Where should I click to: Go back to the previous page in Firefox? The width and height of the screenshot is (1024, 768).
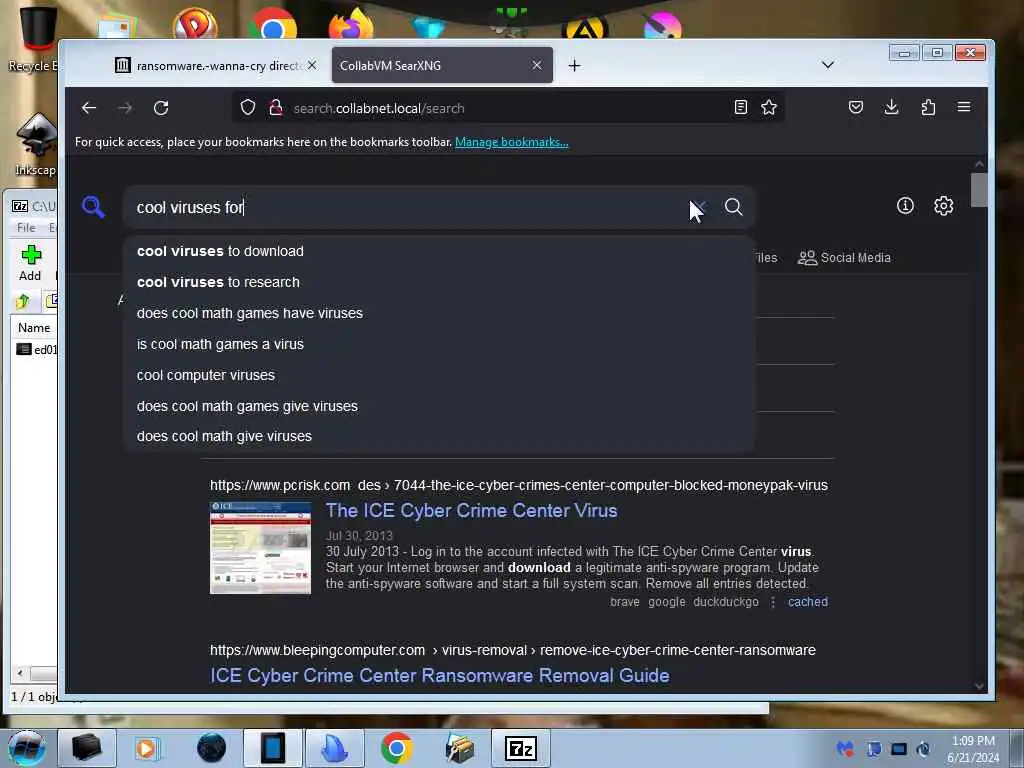click(x=89, y=108)
